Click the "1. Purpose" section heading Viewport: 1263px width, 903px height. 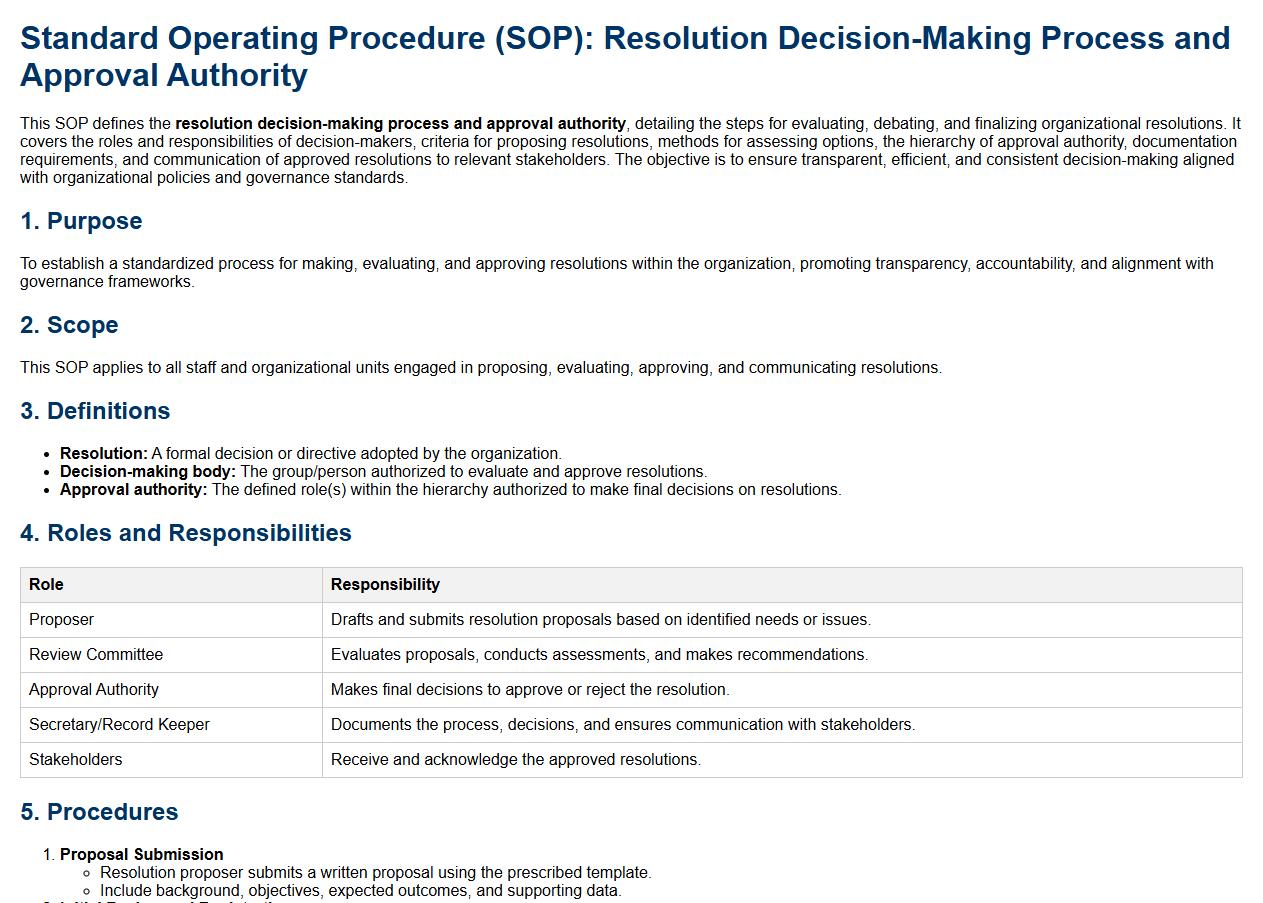point(81,221)
